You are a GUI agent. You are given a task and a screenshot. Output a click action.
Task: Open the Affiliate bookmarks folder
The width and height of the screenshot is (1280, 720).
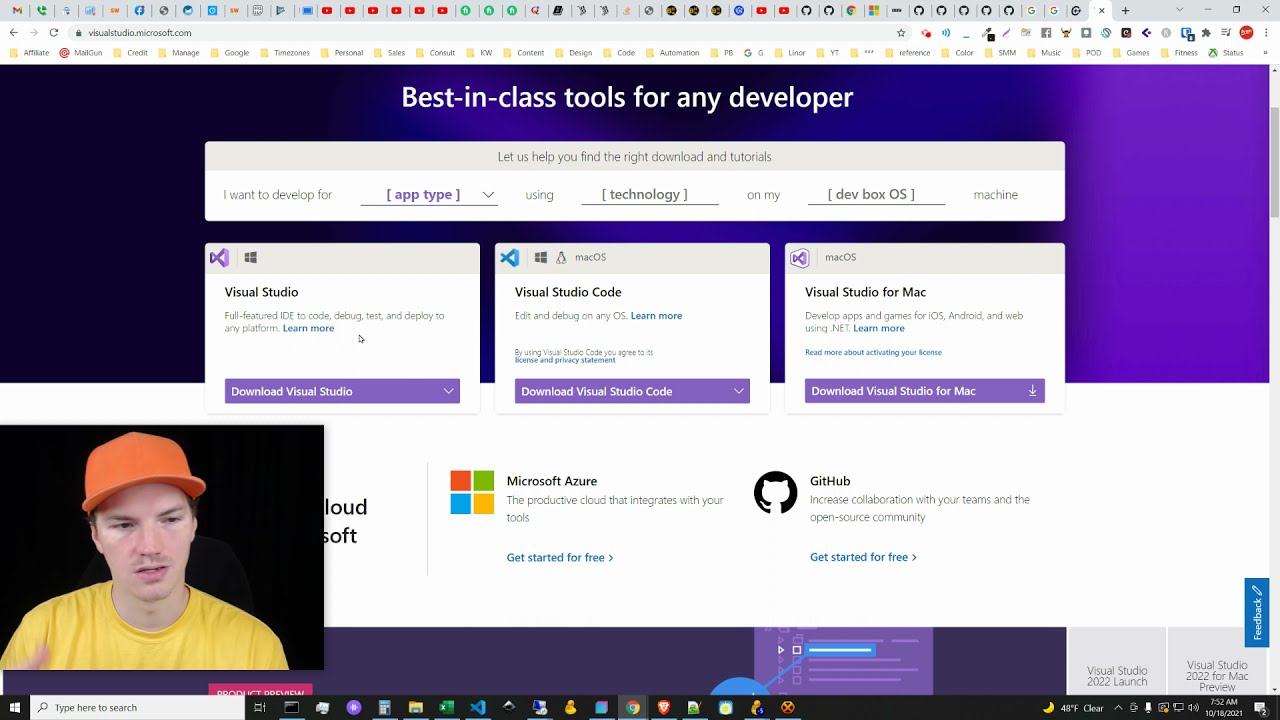pyautogui.click(x=30, y=53)
